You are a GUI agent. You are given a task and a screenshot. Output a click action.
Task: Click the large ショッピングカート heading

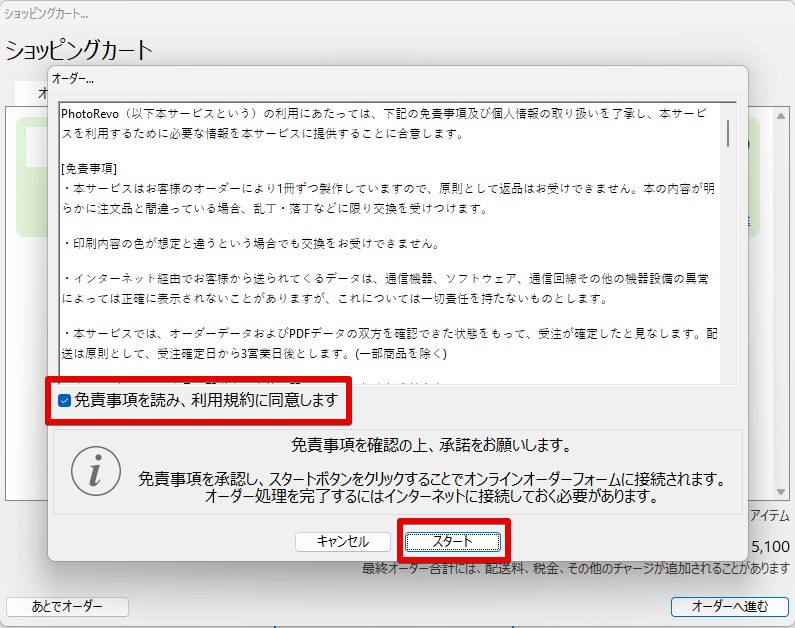(80, 50)
